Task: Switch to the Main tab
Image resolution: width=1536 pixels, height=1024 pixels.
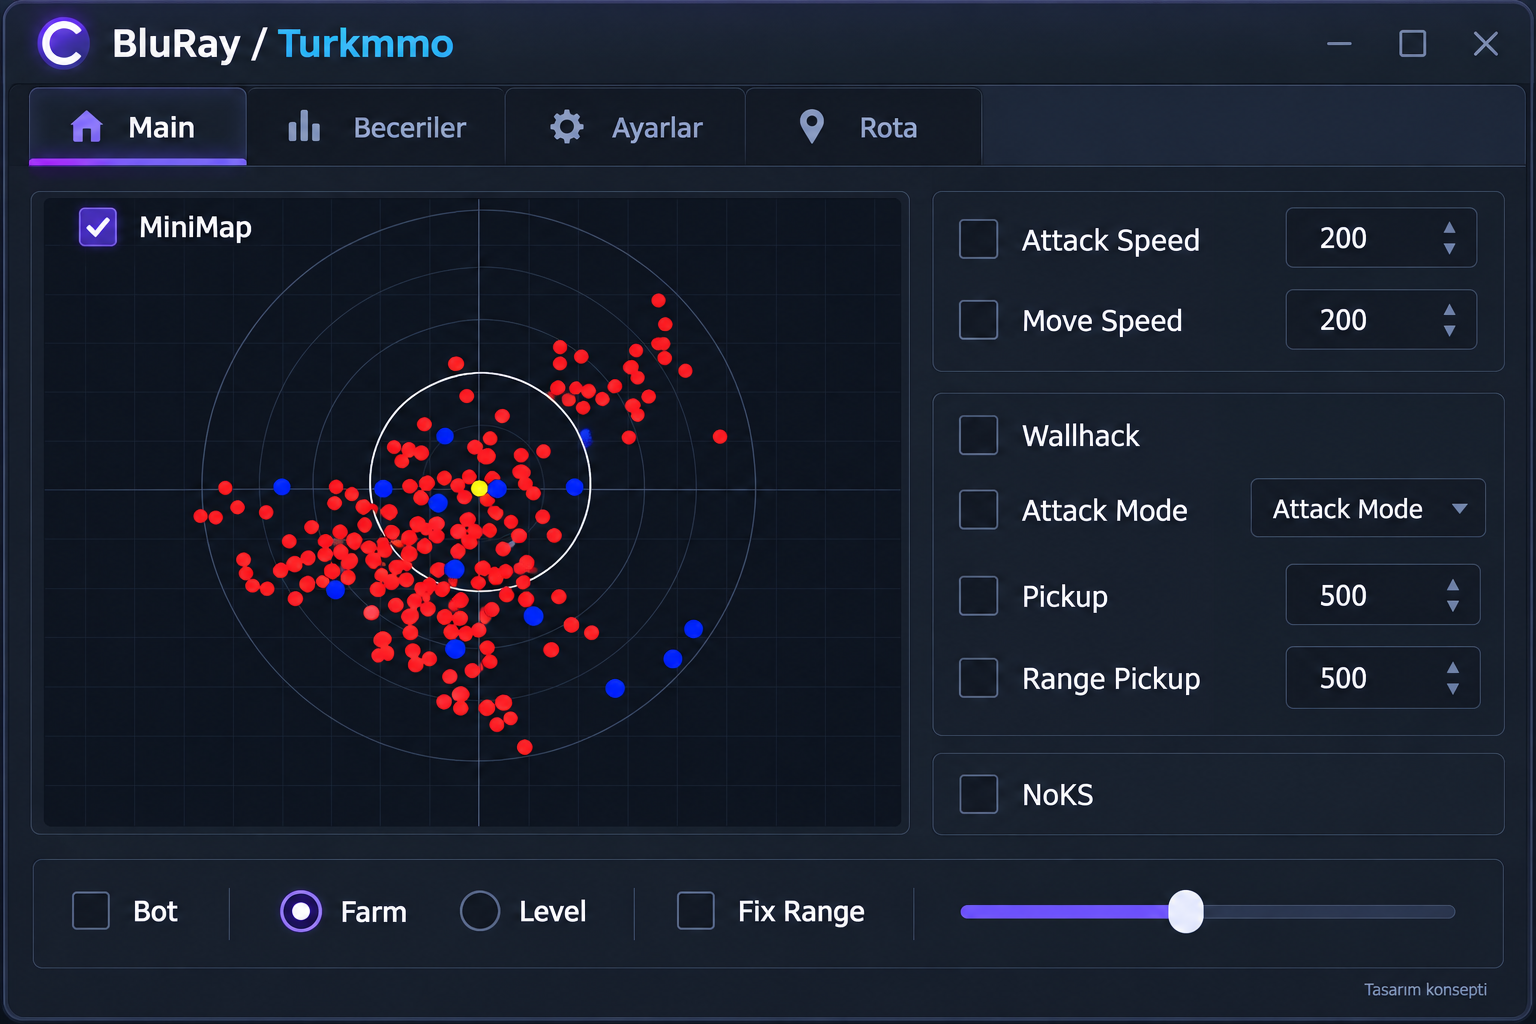Action: coord(138,126)
